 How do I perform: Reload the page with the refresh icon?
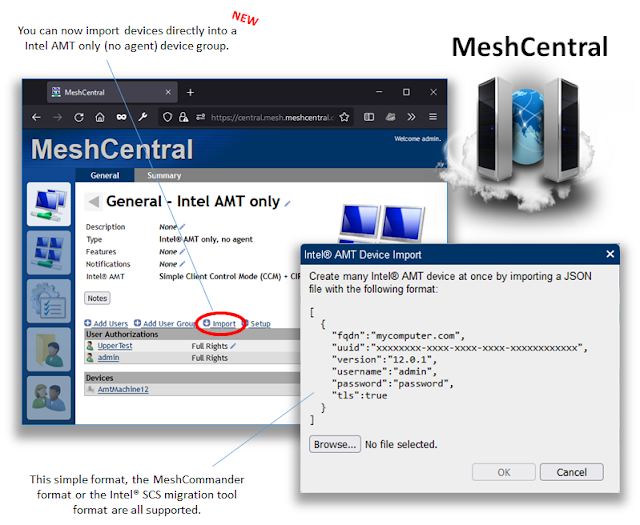[79, 118]
